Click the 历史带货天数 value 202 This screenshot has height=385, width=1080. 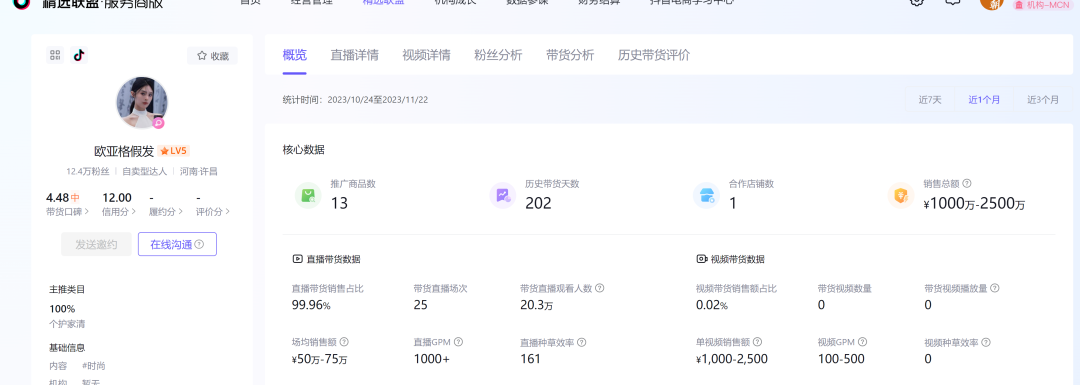click(539, 203)
